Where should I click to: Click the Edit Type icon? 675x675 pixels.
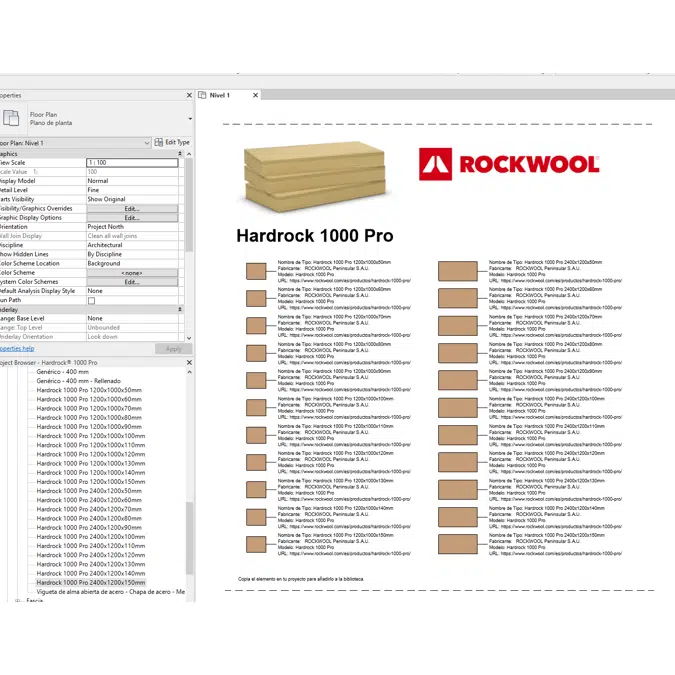click(x=158, y=142)
